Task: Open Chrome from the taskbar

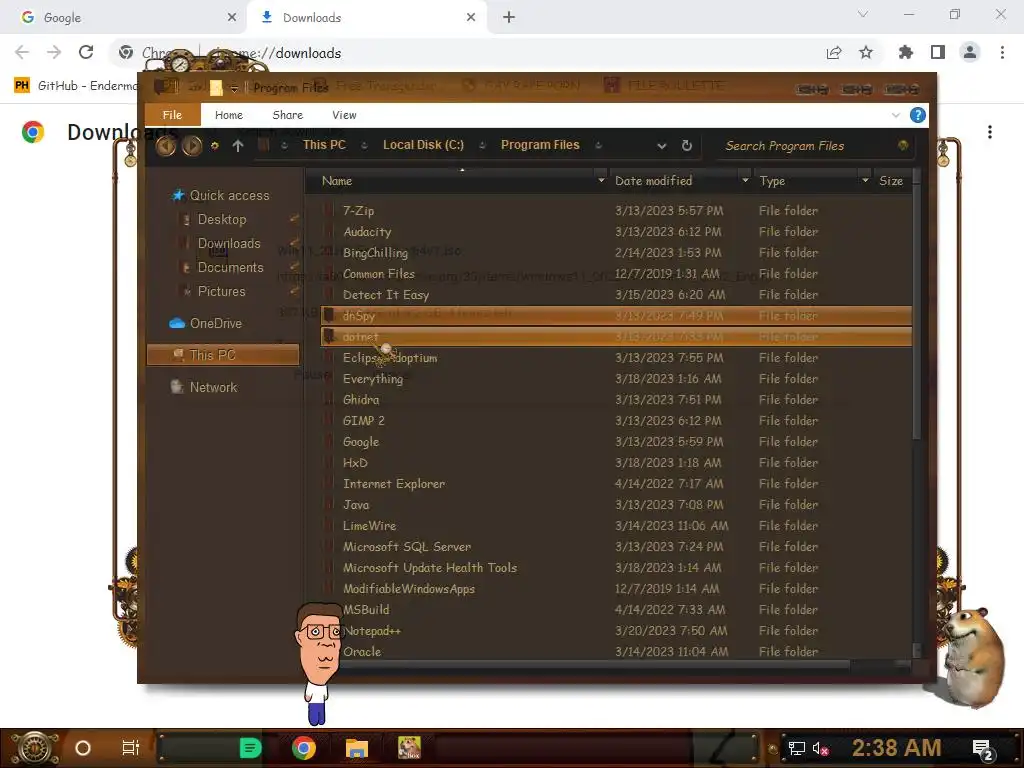Action: [304, 748]
